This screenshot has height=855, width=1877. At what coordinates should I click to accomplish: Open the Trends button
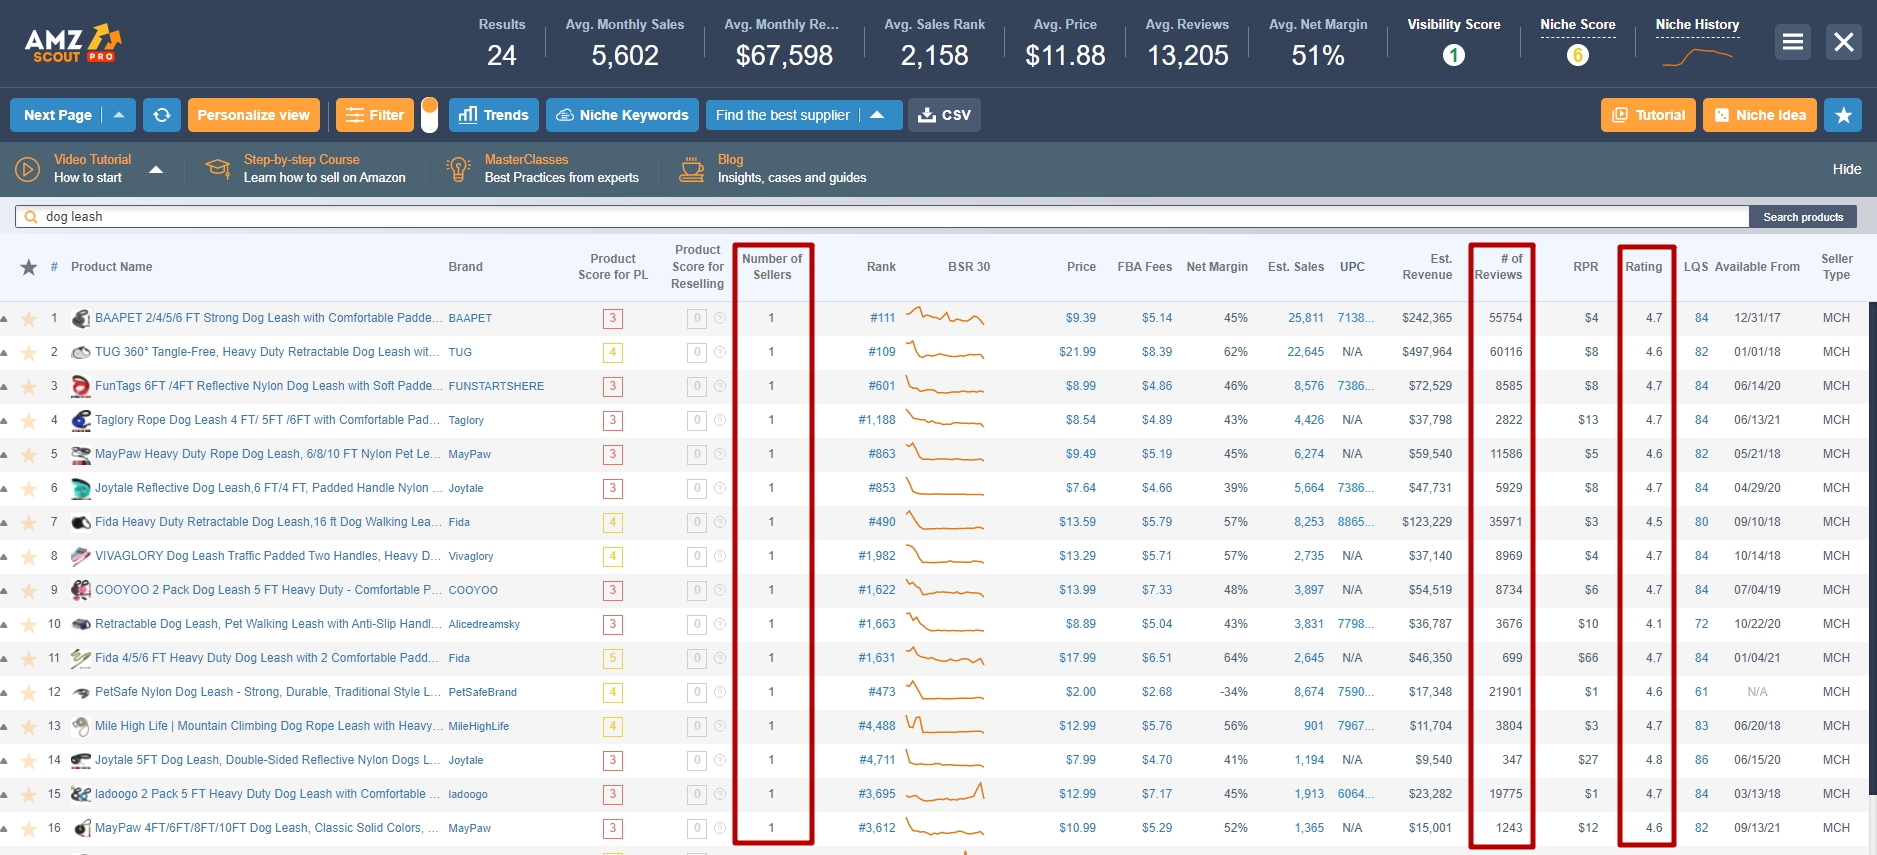click(494, 115)
